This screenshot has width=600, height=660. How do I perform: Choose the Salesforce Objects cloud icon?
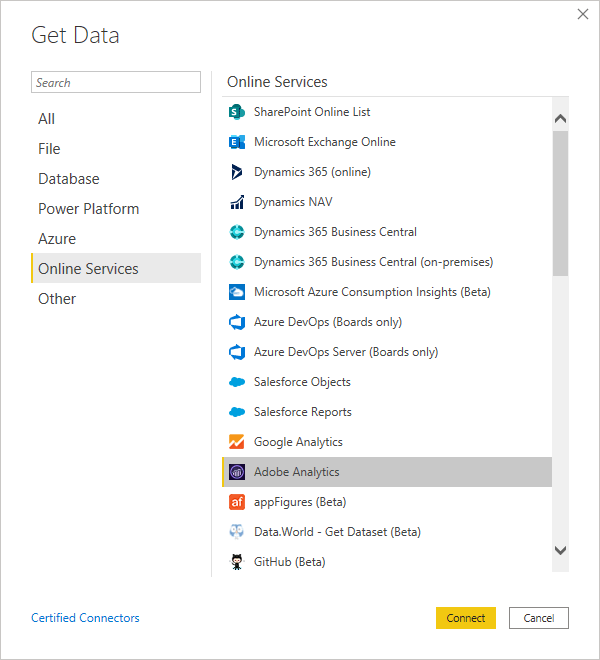pyautogui.click(x=237, y=382)
